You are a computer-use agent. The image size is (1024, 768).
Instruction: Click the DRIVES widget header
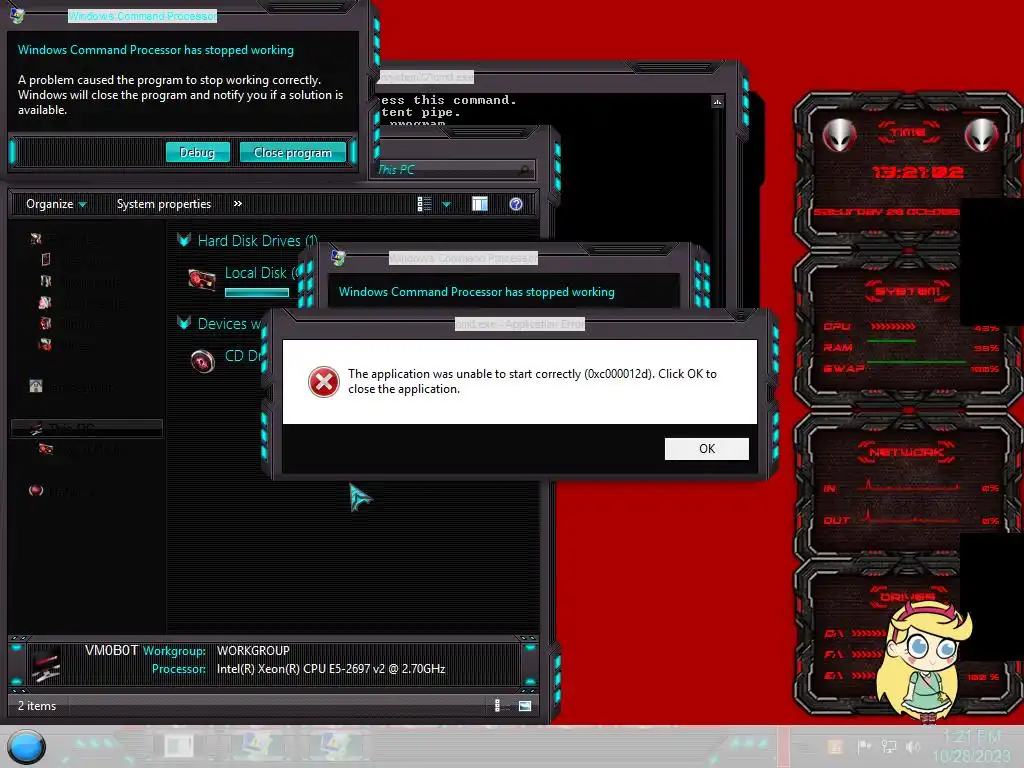coord(908,596)
